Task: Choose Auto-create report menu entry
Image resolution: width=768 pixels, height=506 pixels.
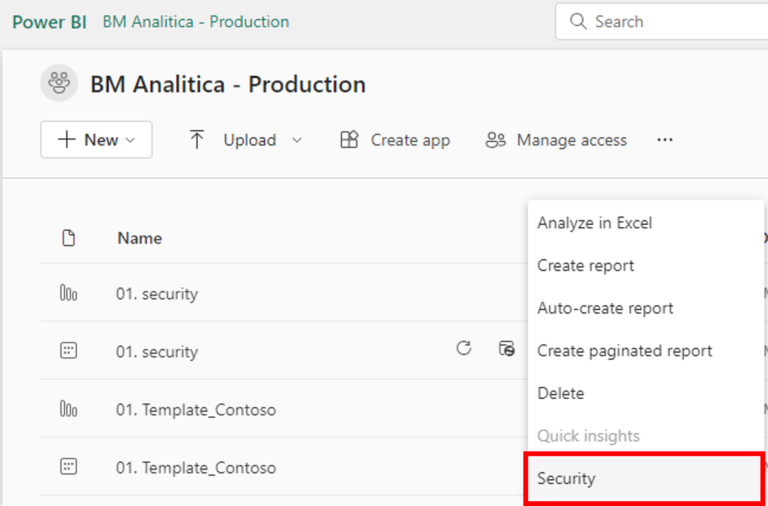Action: pyautogui.click(x=646, y=308)
